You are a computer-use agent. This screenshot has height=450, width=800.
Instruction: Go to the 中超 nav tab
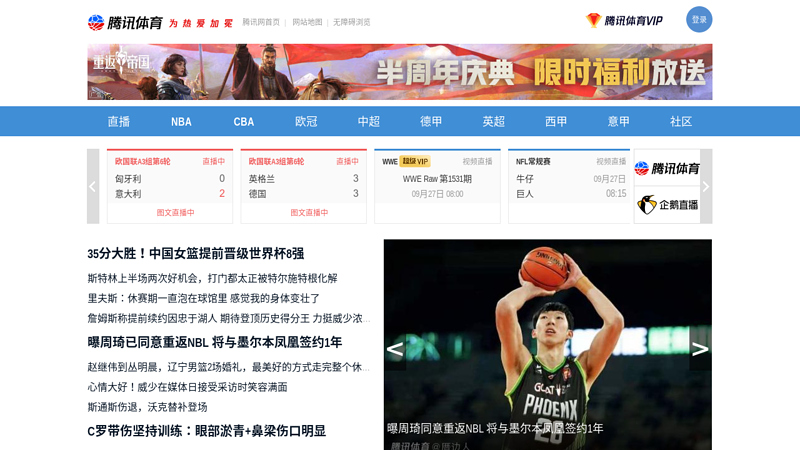point(368,121)
